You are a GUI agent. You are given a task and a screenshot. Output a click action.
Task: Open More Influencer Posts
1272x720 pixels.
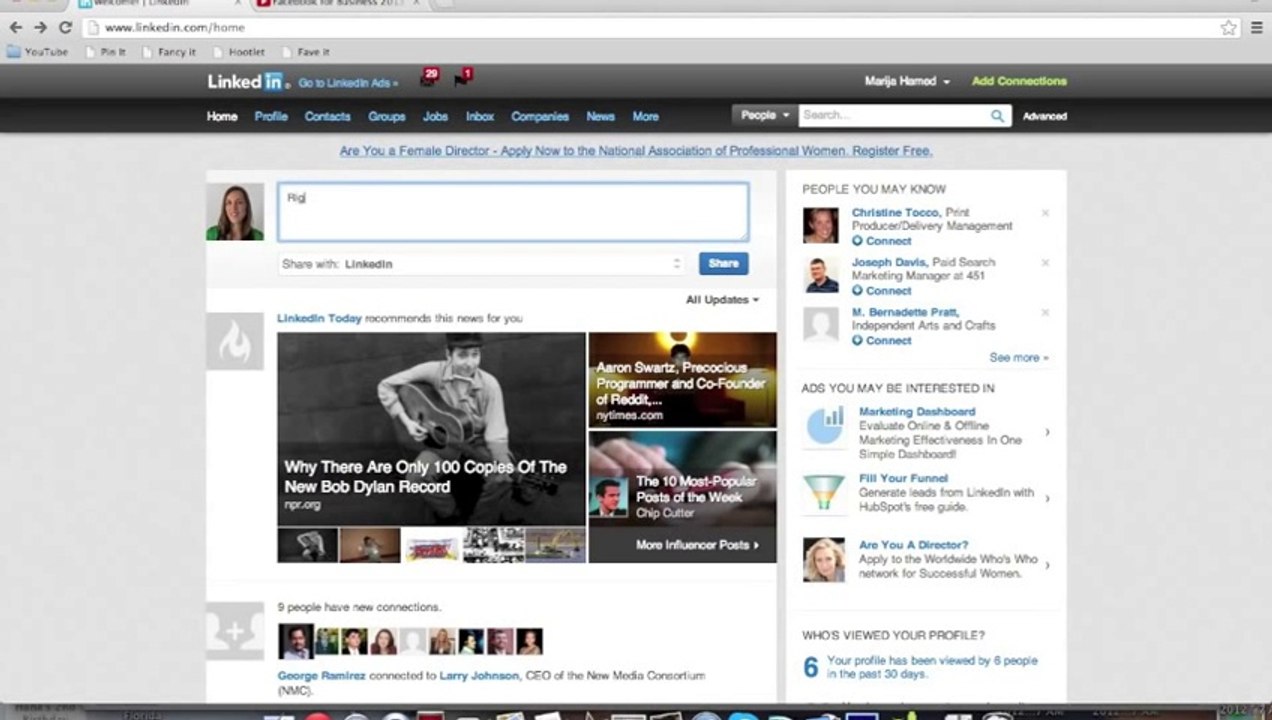click(697, 545)
